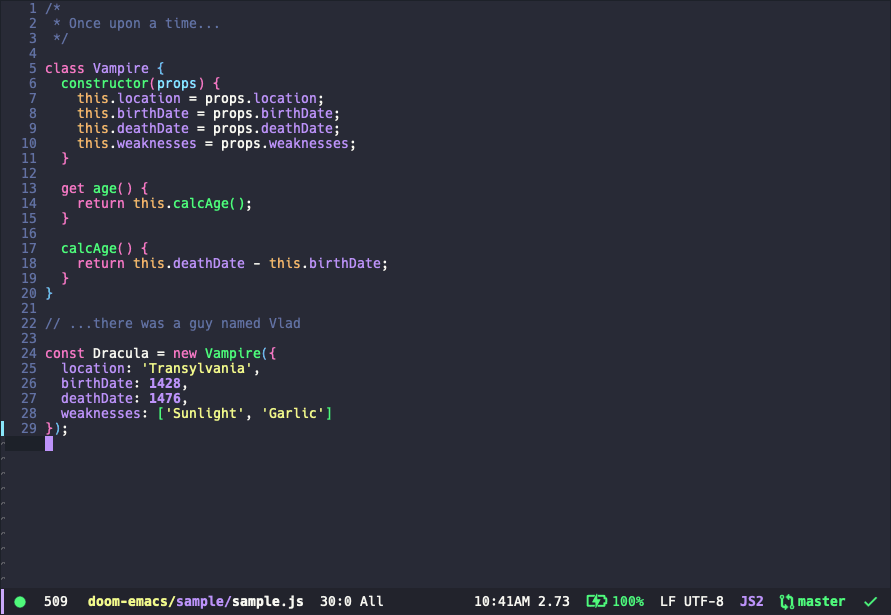
Task: Click the block cursor below line 29
Action: click(48, 443)
